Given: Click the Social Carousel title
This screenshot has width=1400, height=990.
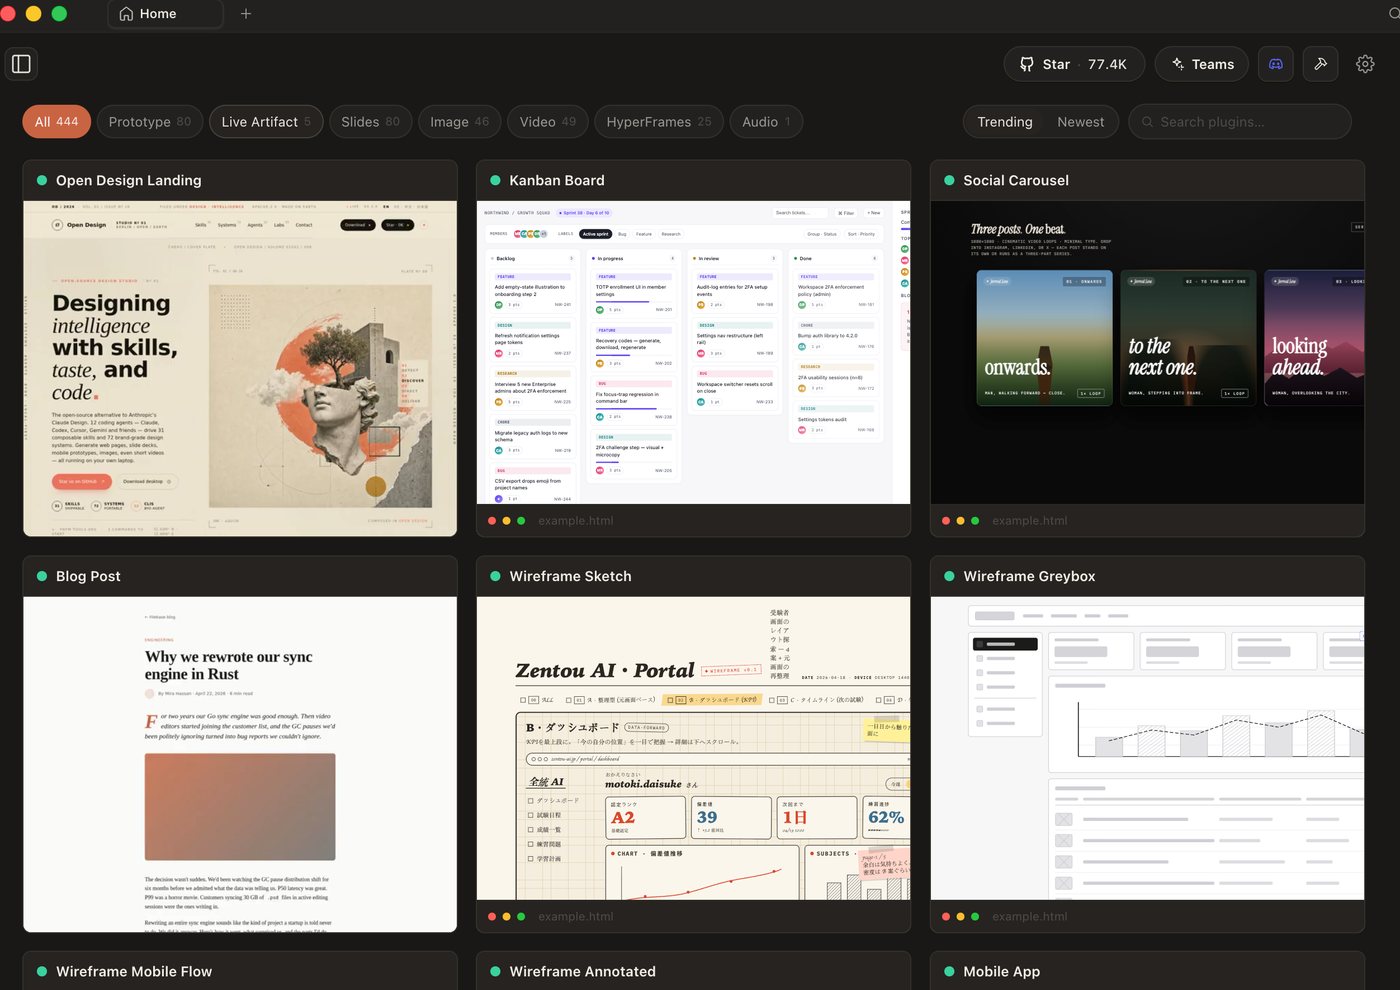Looking at the screenshot, I should 1016,180.
